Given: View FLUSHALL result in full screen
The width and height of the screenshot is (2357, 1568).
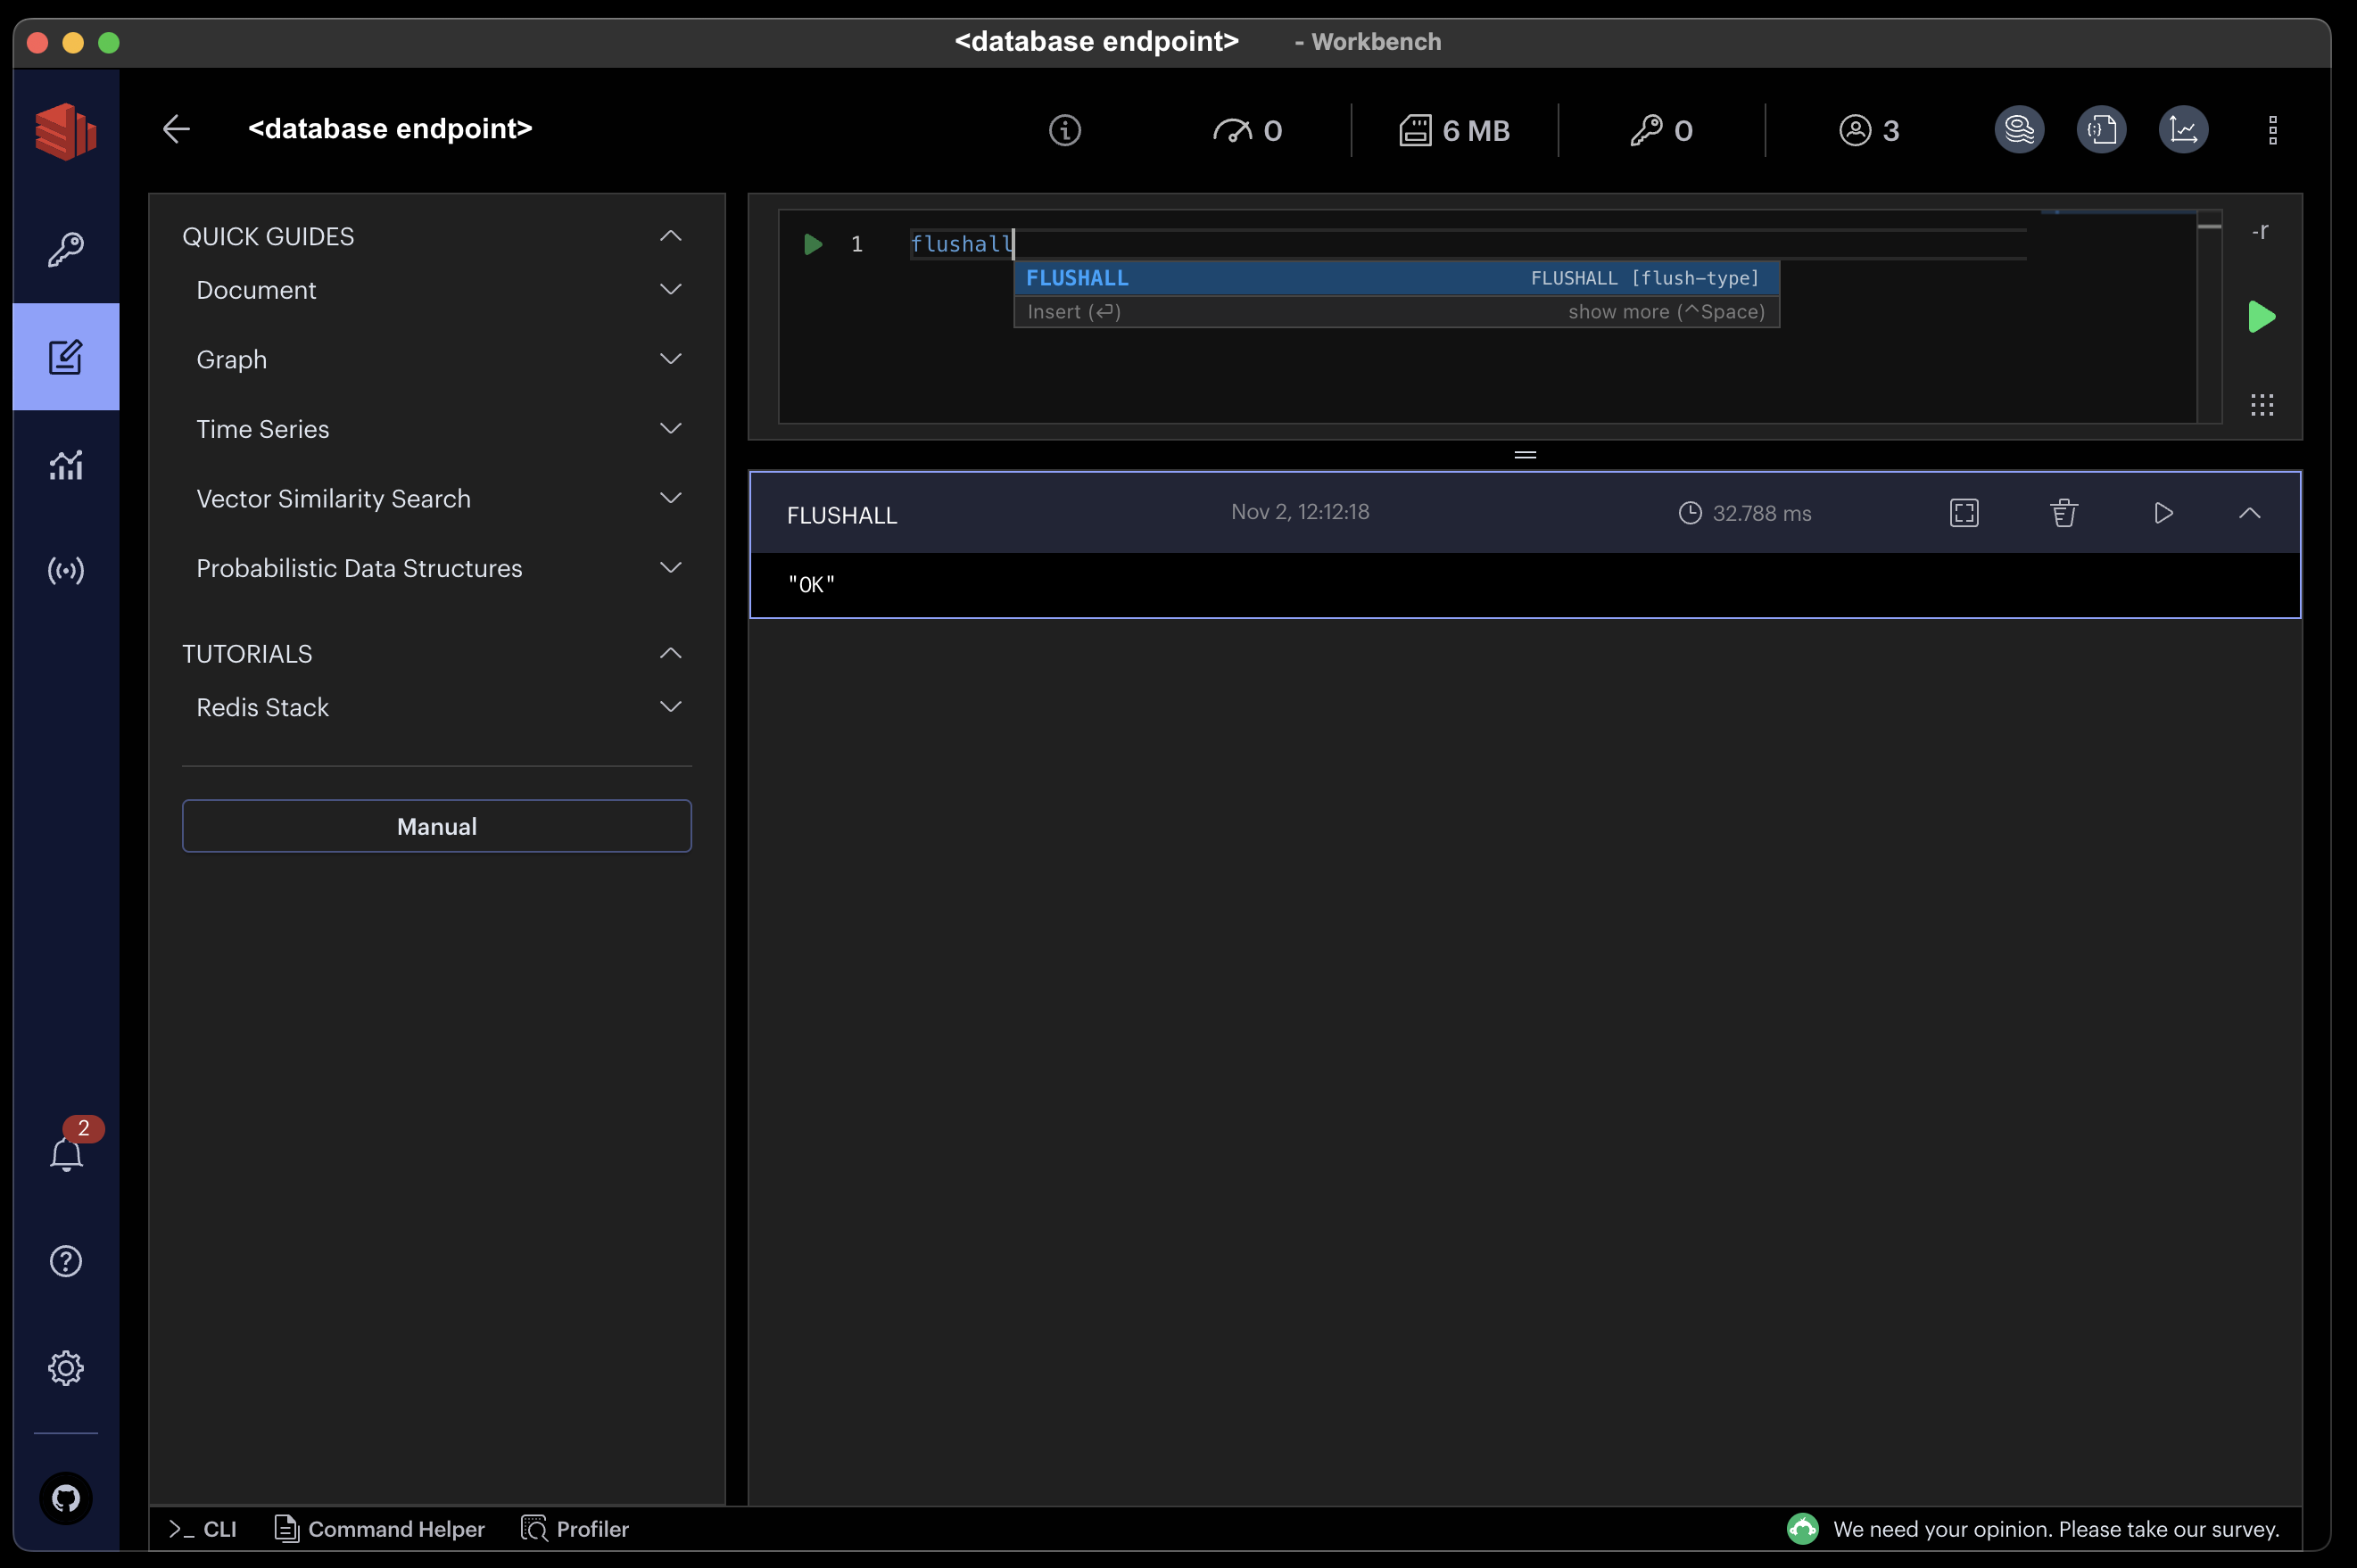Looking at the screenshot, I should click(x=1964, y=513).
